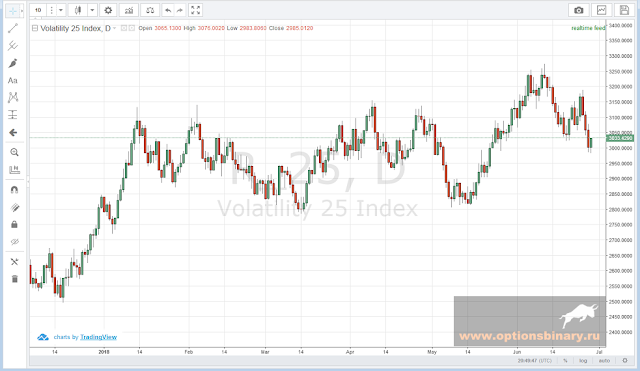Open the show objects tree tool
This screenshot has width=640, height=371.
14,262
